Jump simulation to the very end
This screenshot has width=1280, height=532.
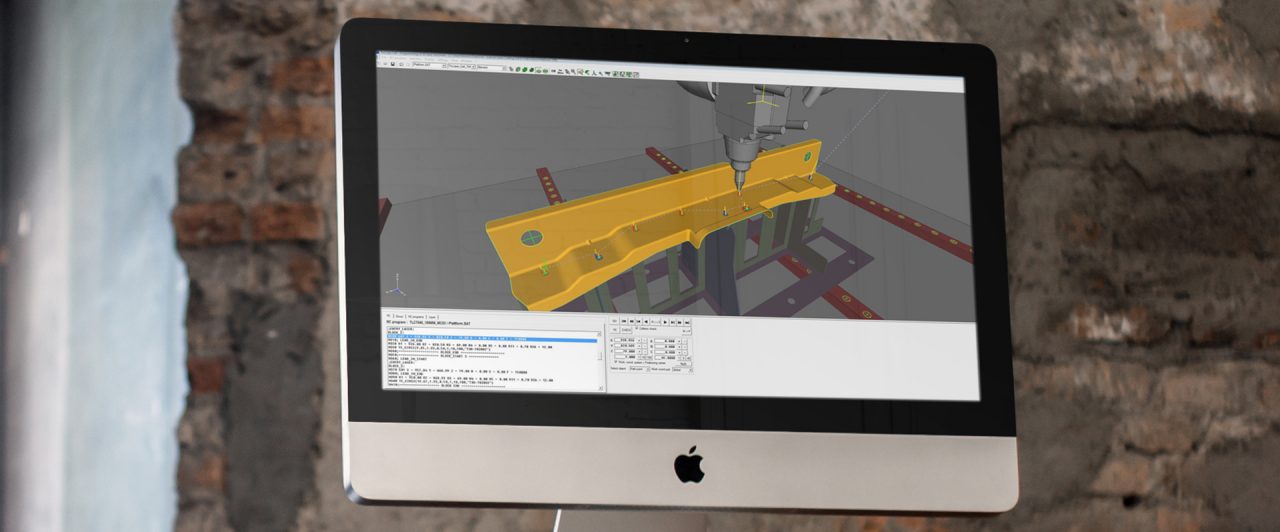point(687,322)
